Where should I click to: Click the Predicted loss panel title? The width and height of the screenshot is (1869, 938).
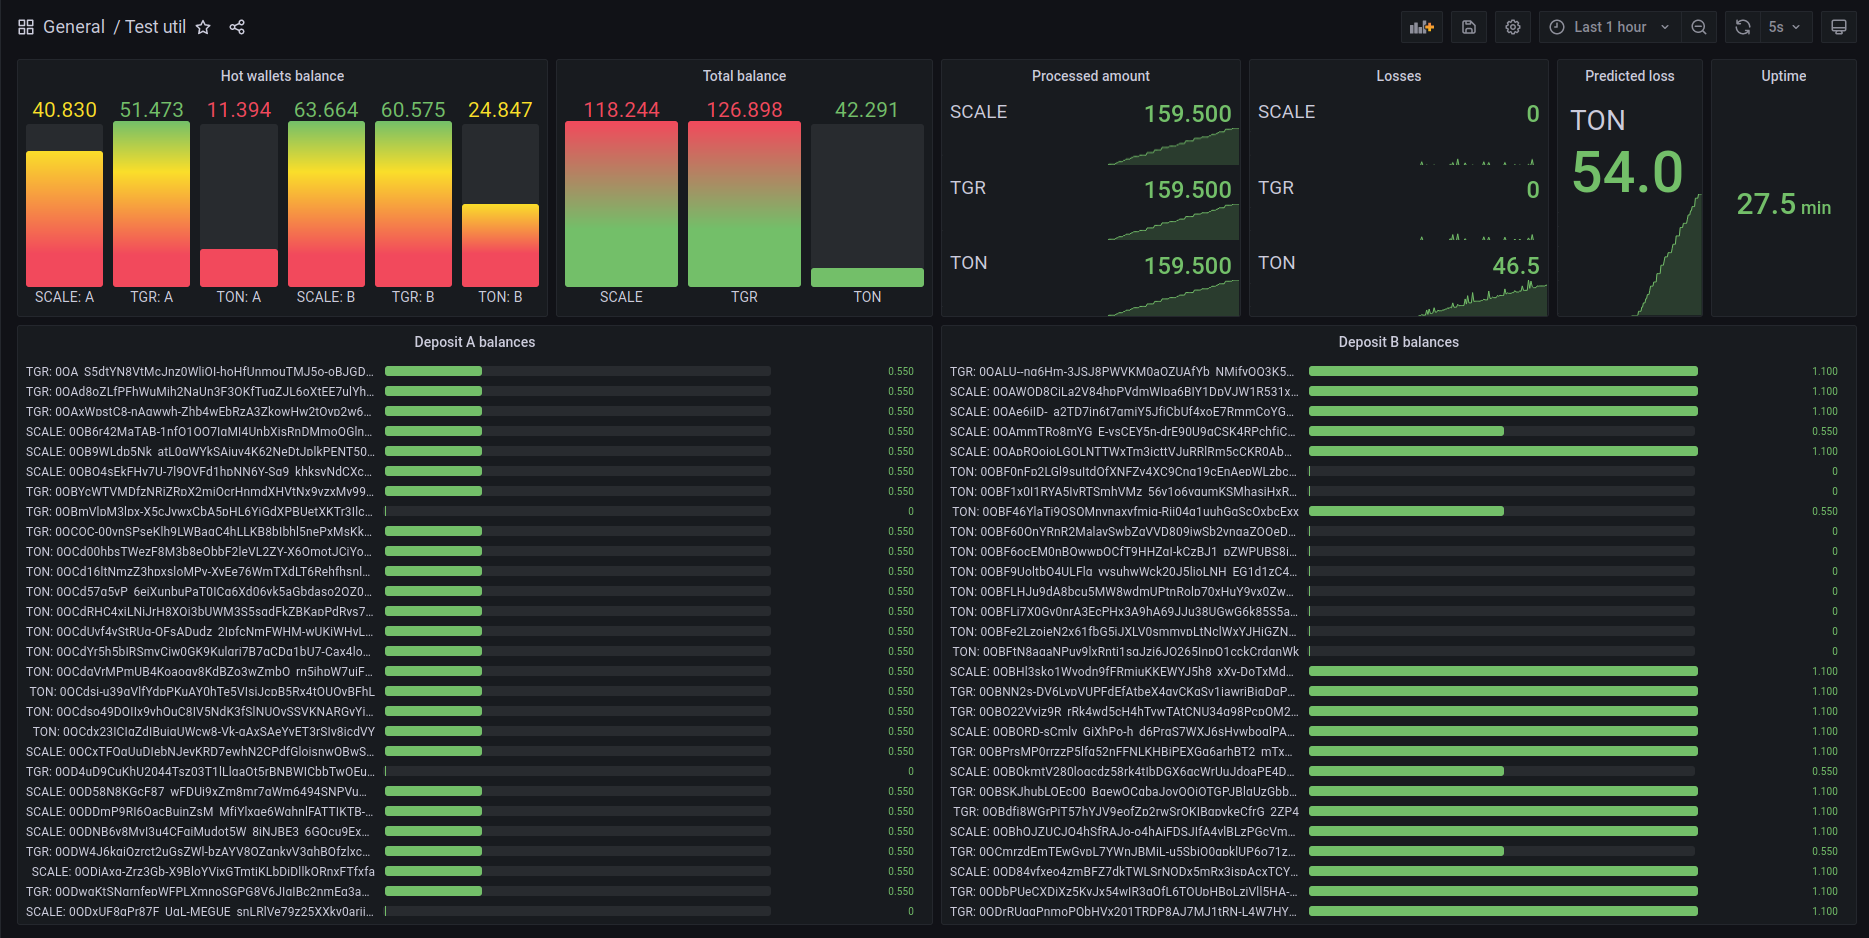[x=1629, y=76]
